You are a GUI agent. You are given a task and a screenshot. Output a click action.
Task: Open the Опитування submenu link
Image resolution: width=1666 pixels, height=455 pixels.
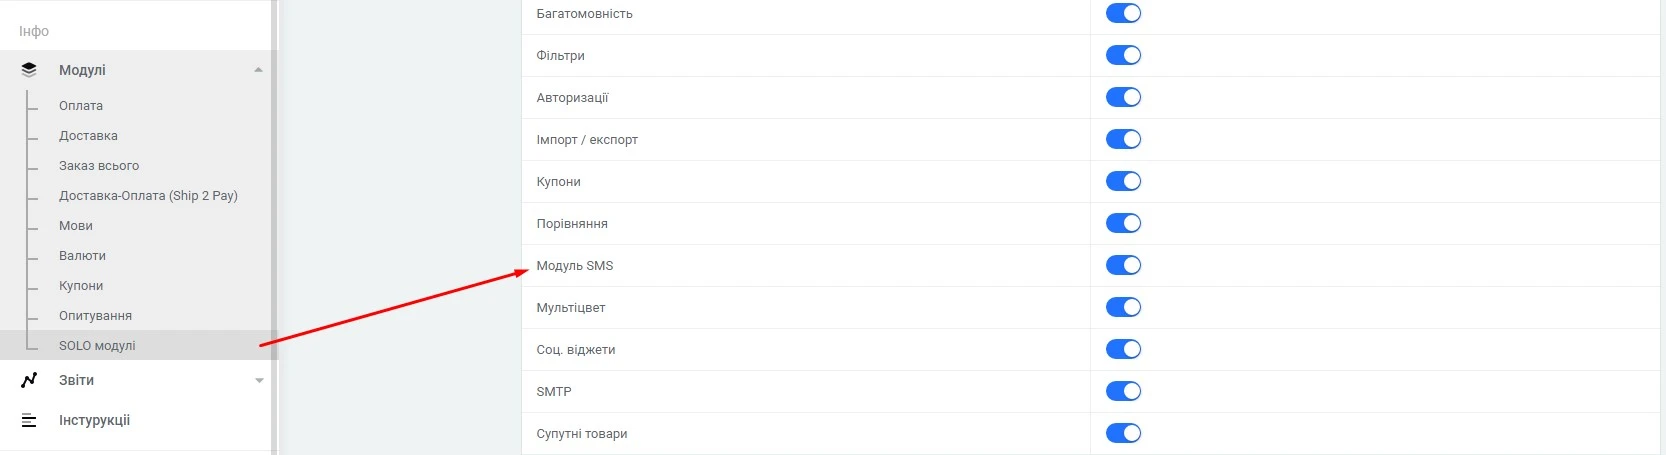pos(95,316)
